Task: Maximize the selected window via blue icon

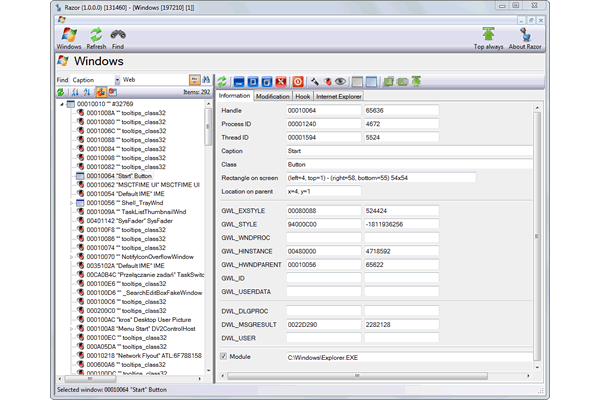Action: [x=253, y=82]
